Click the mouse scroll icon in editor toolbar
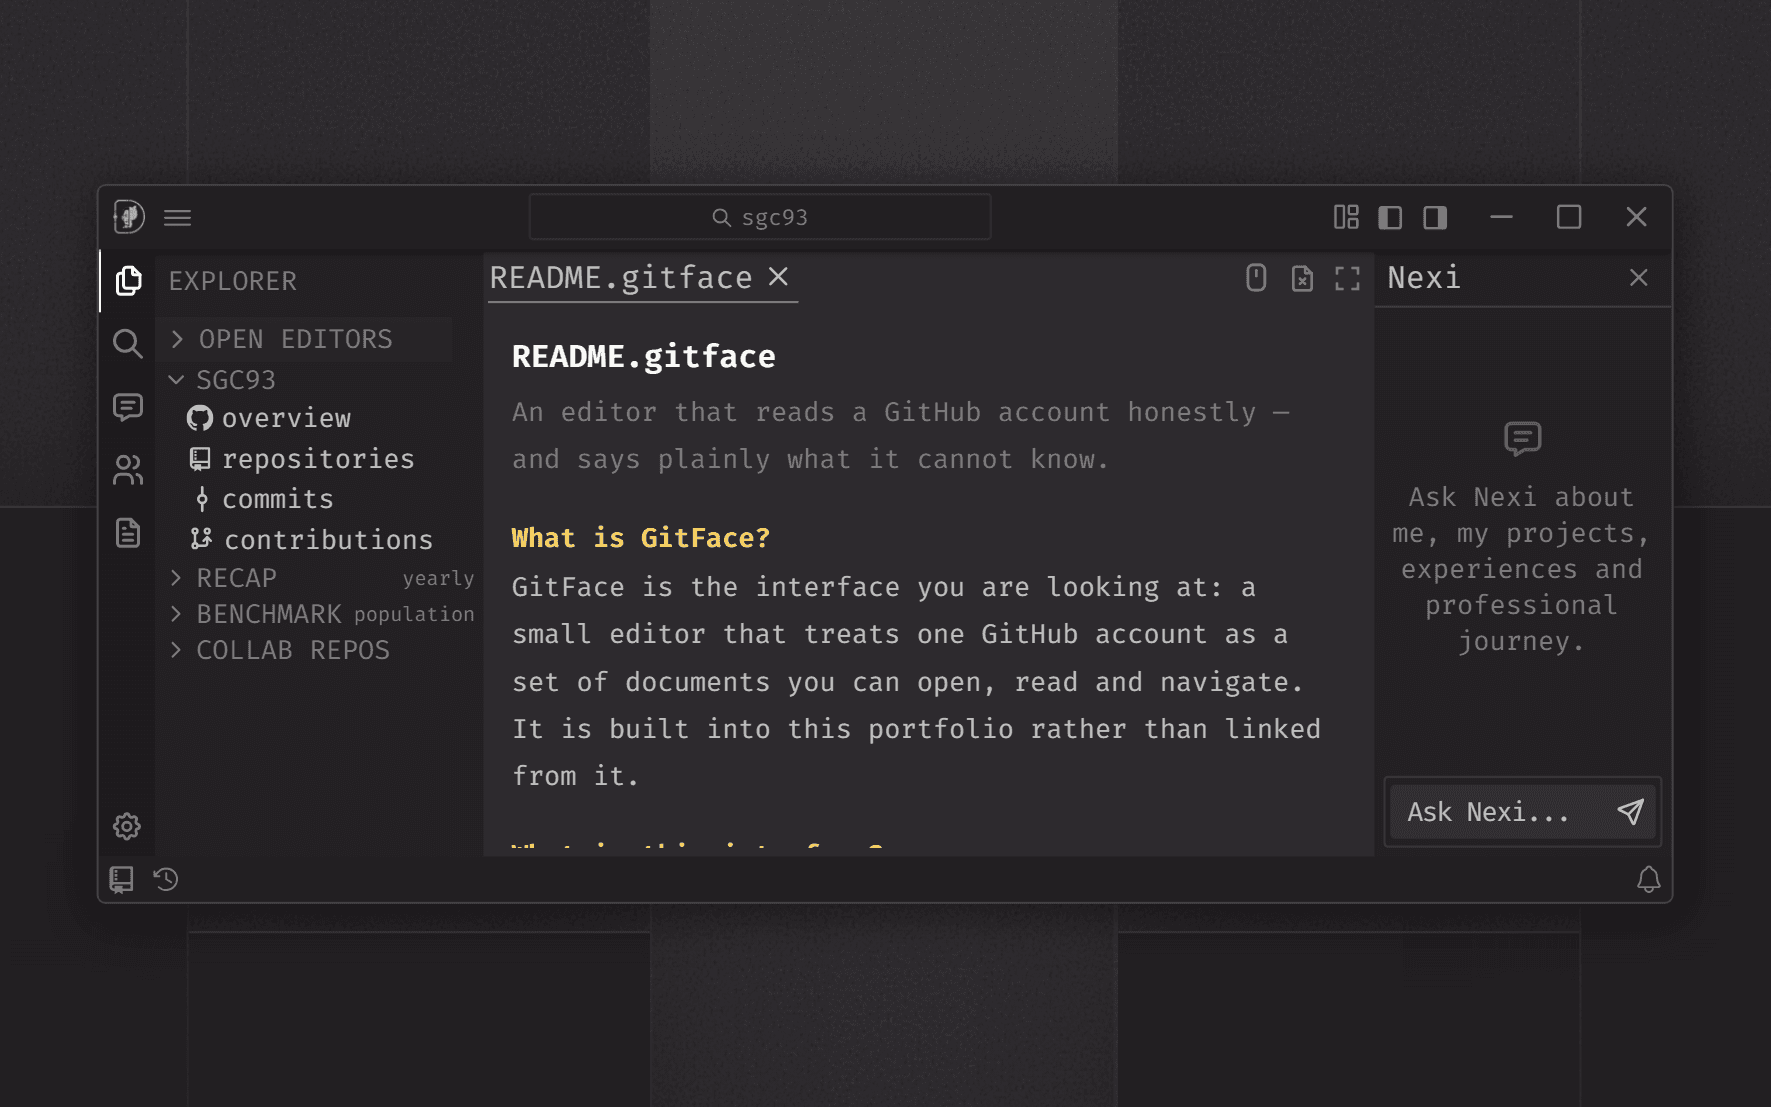This screenshot has width=1771, height=1107. pos(1257,278)
